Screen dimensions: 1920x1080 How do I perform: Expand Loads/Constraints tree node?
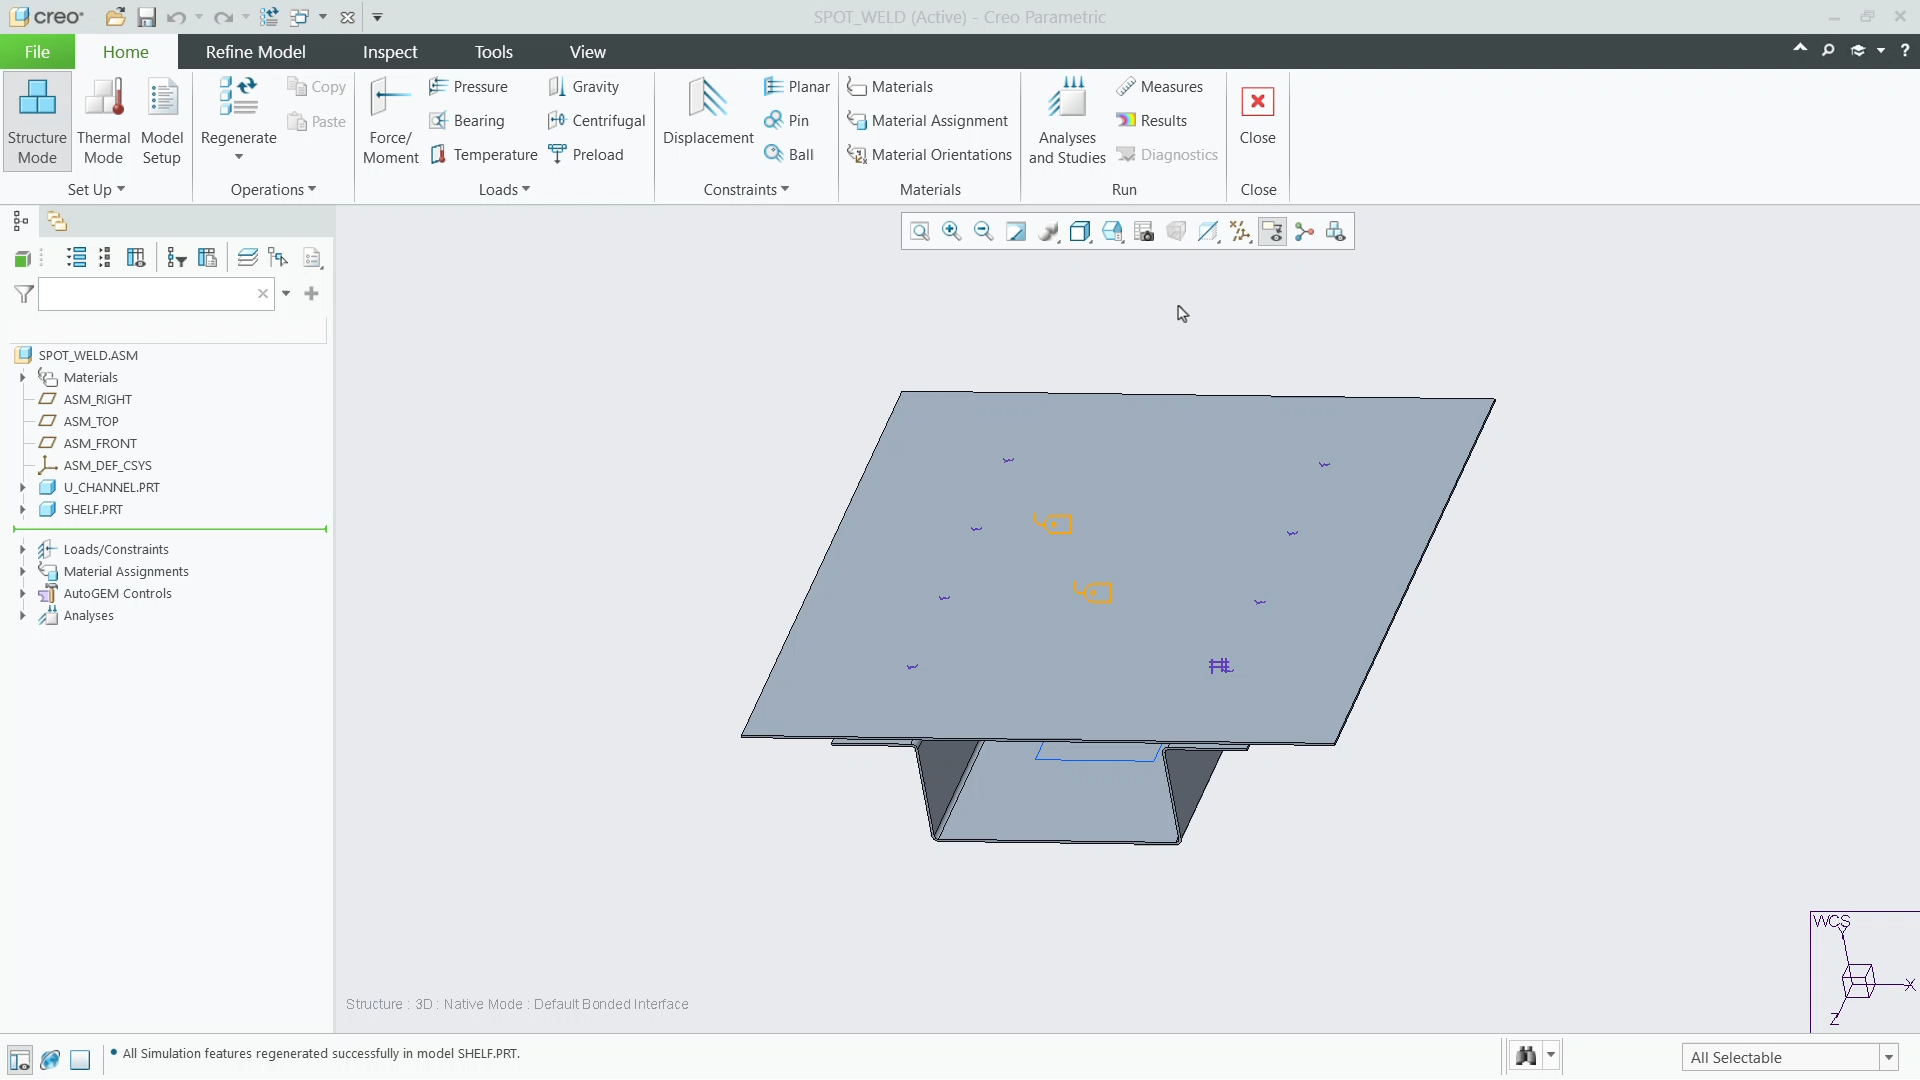[22, 549]
